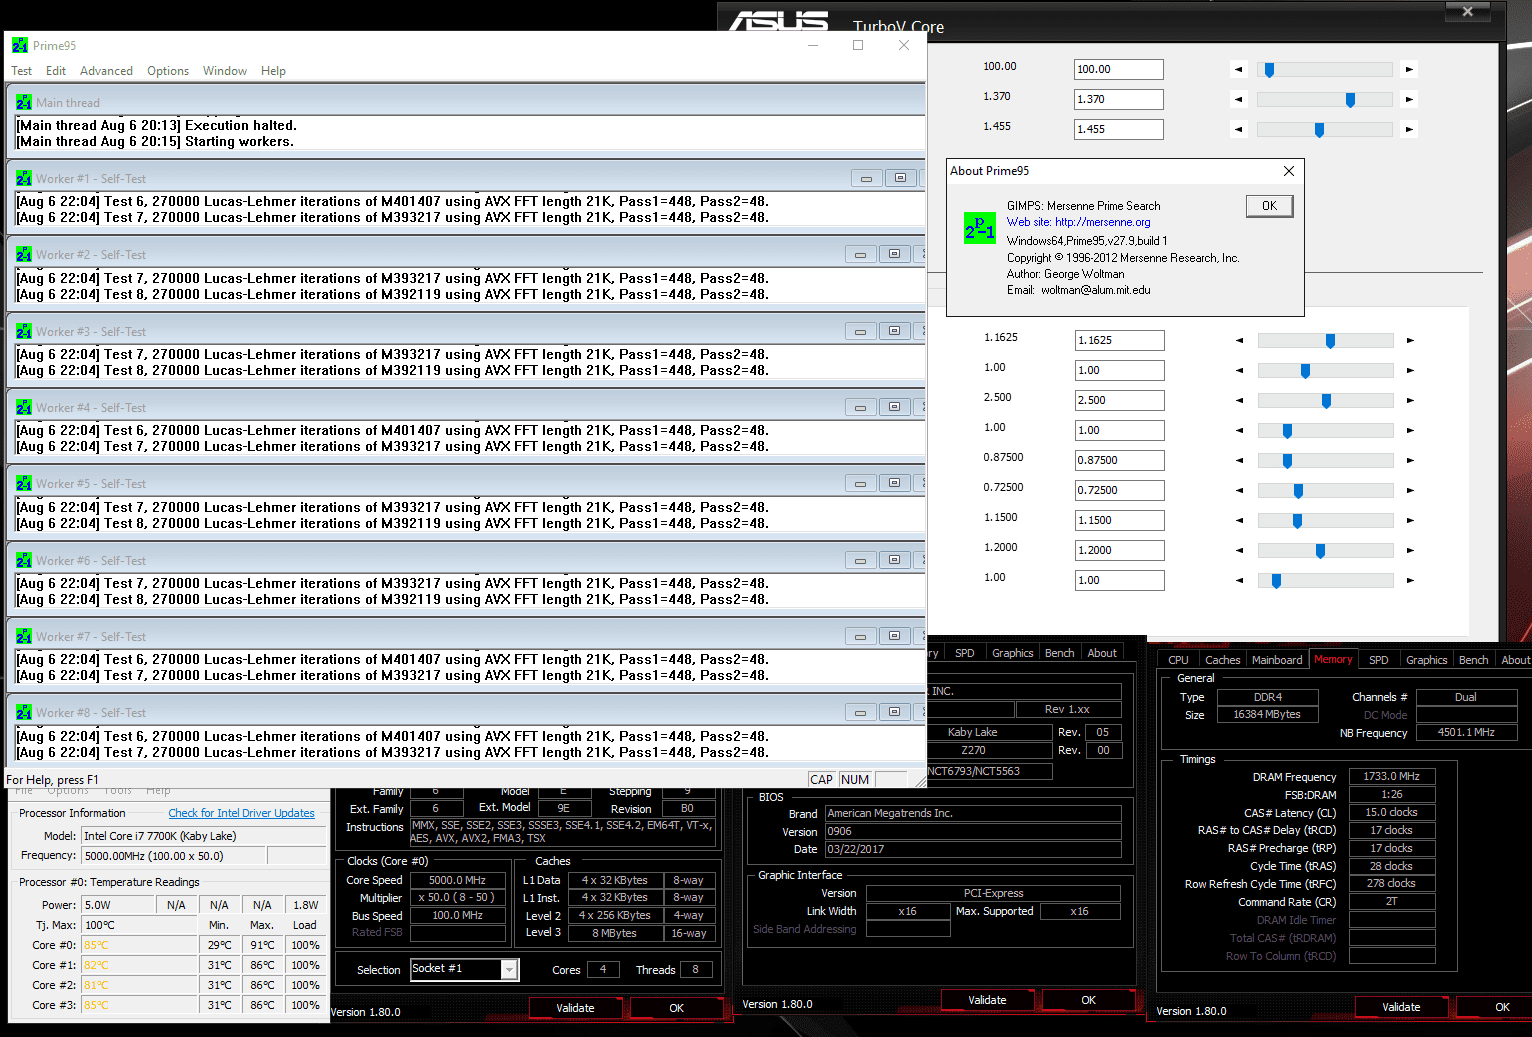The width and height of the screenshot is (1532, 1037).
Task: Click the 100.00 value input field in TurboV
Action: [x=1119, y=69]
